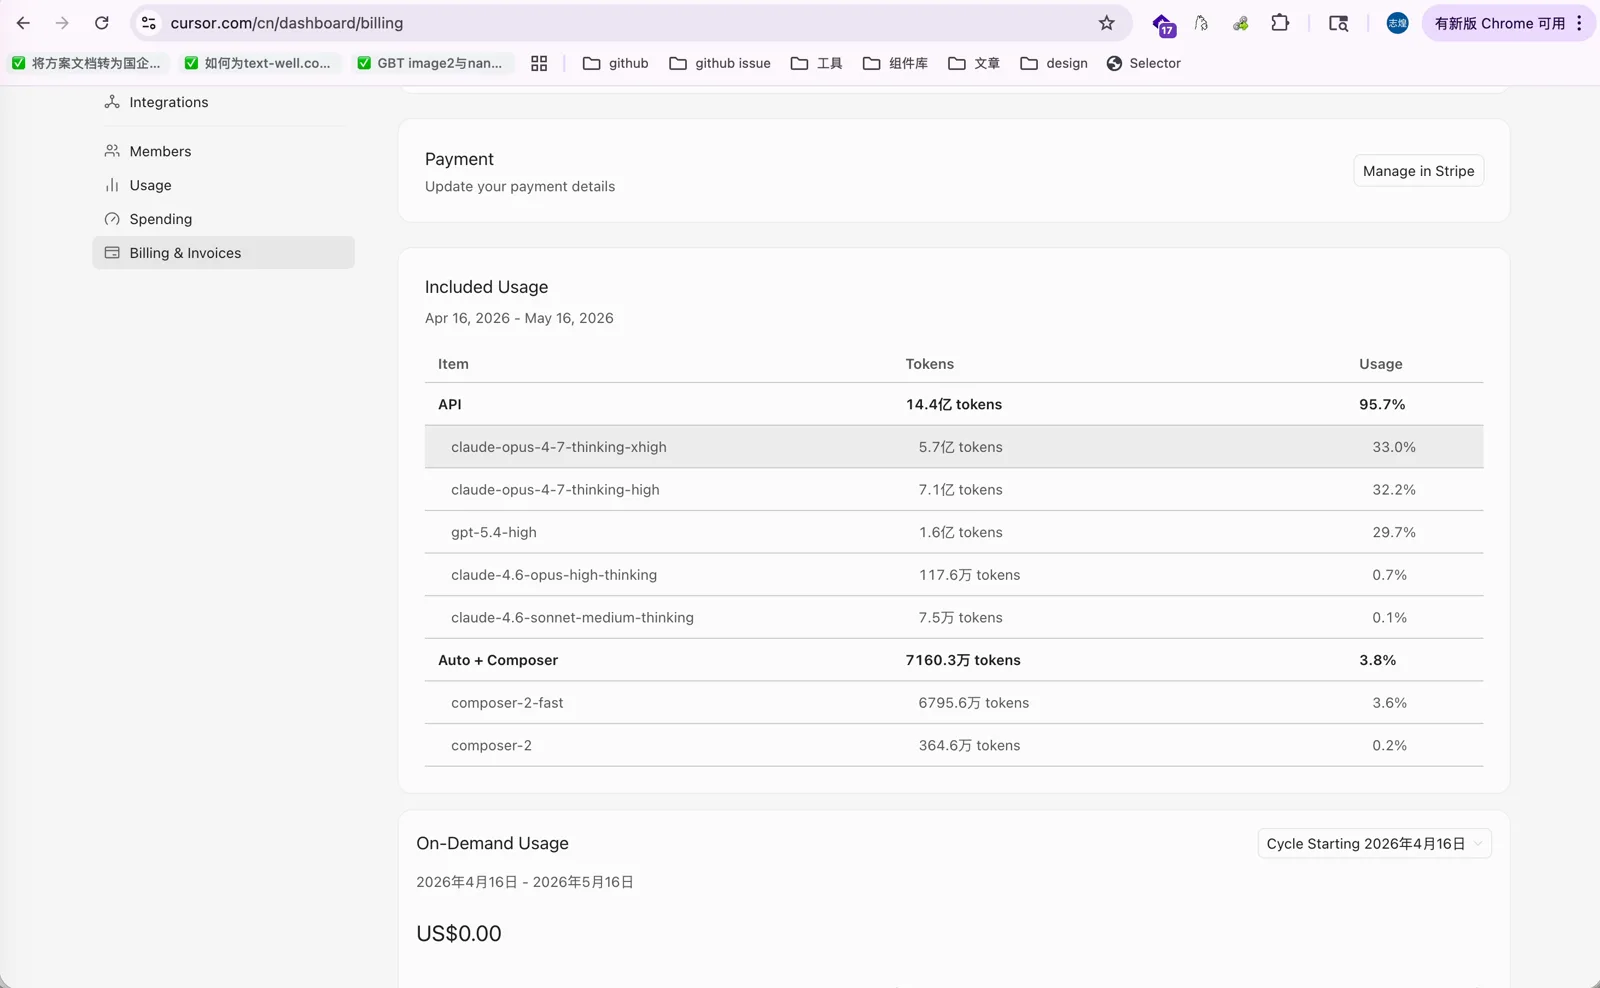Click the composer-2 row label

pyautogui.click(x=491, y=746)
